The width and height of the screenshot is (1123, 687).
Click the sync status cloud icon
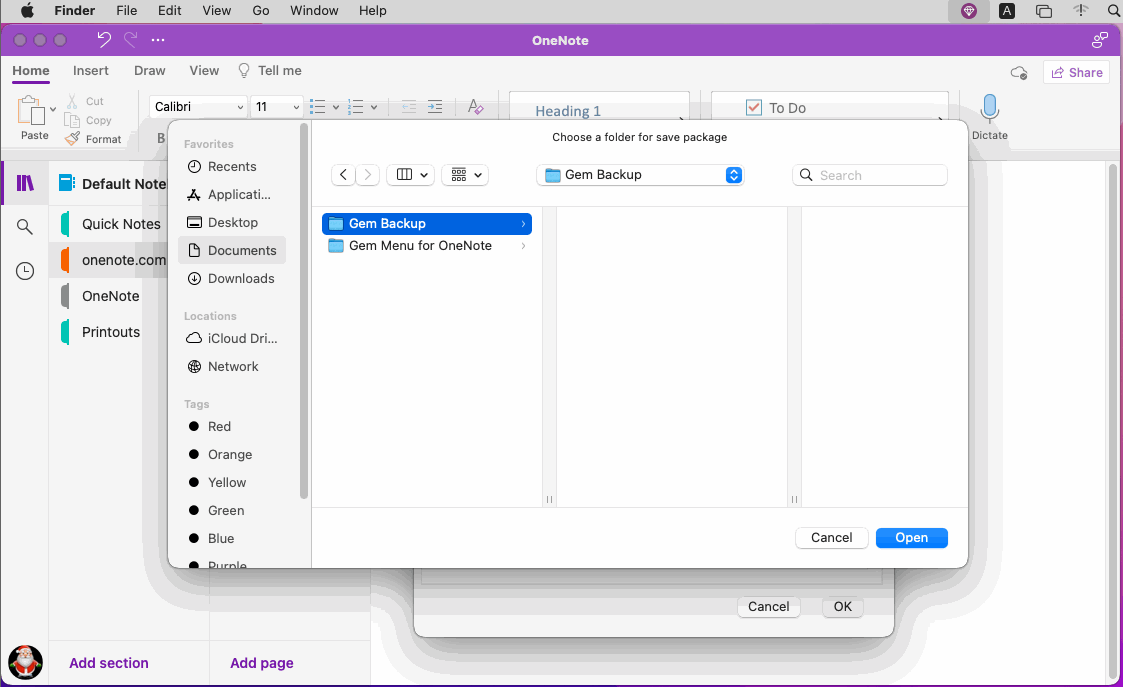click(x=1018, y=72)
